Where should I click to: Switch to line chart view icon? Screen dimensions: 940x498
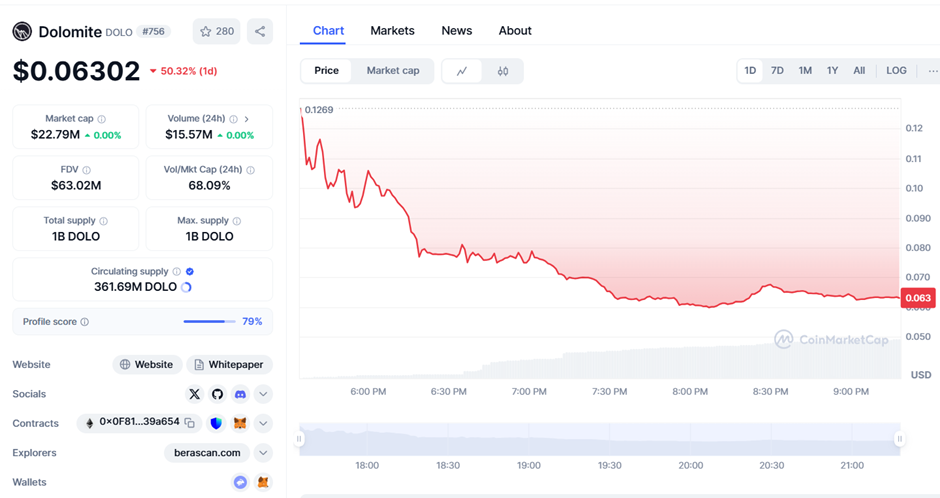tap(462, 71)
